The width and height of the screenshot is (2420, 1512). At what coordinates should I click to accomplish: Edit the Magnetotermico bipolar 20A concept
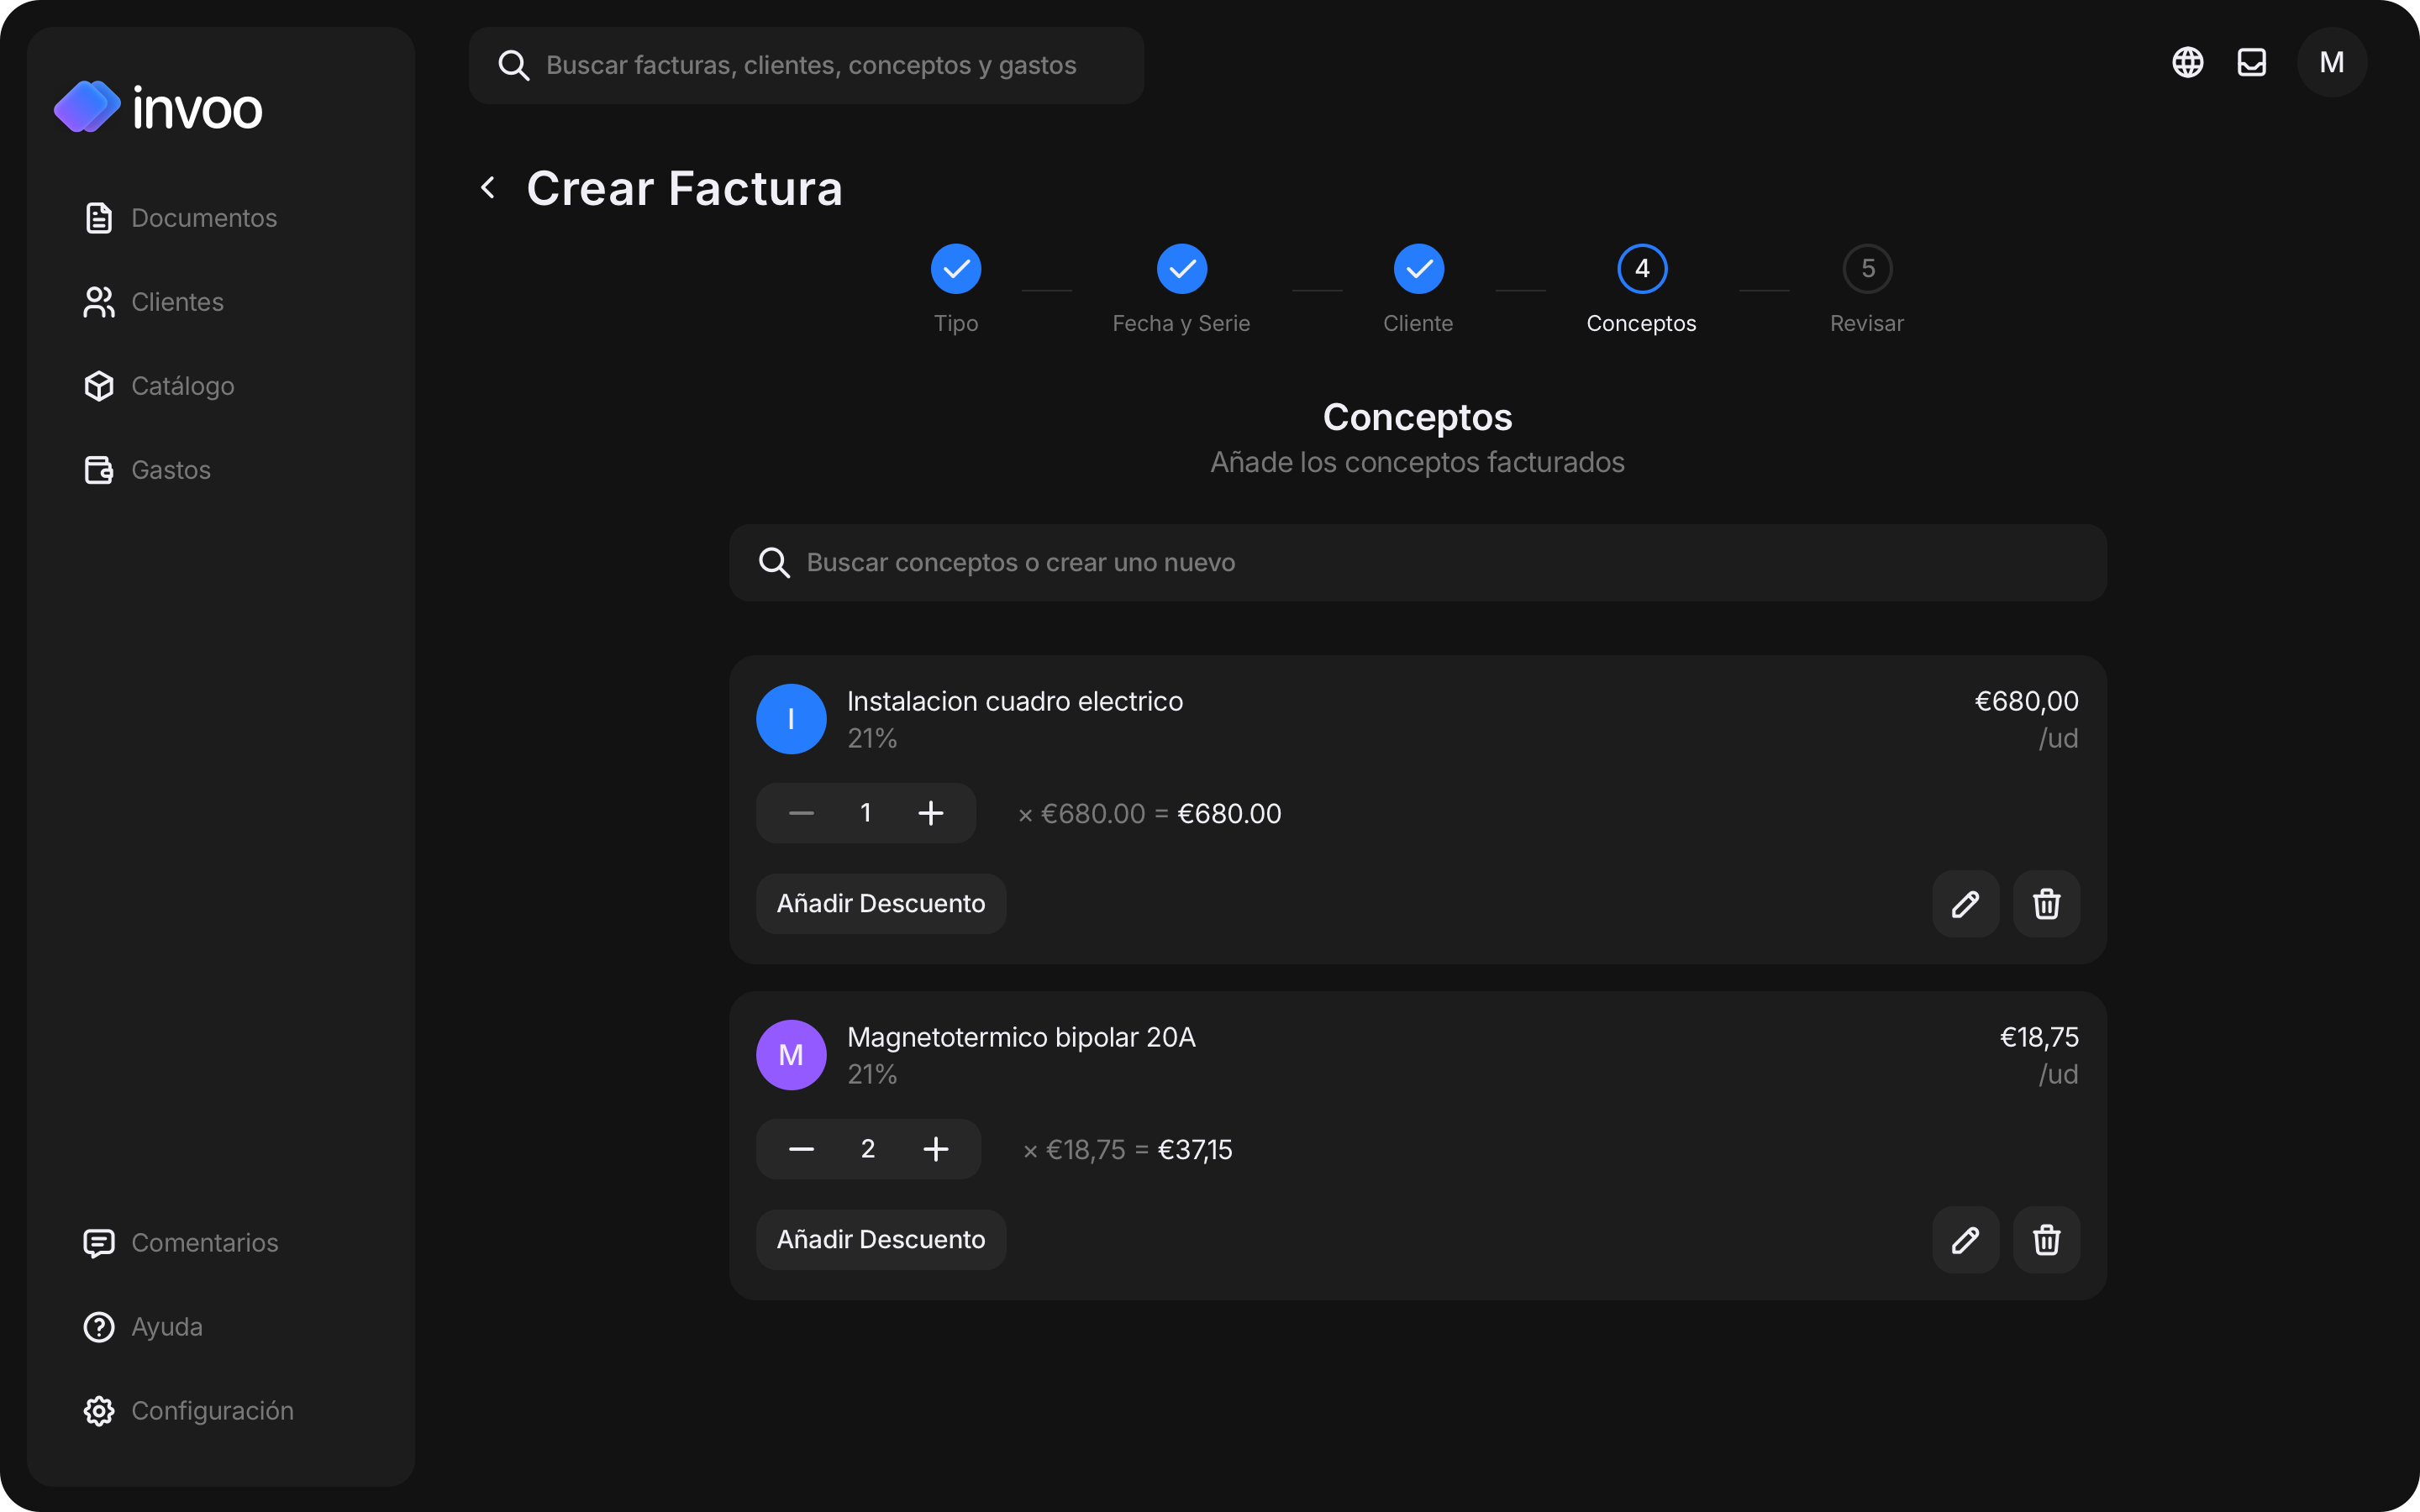[1965, 1240]
